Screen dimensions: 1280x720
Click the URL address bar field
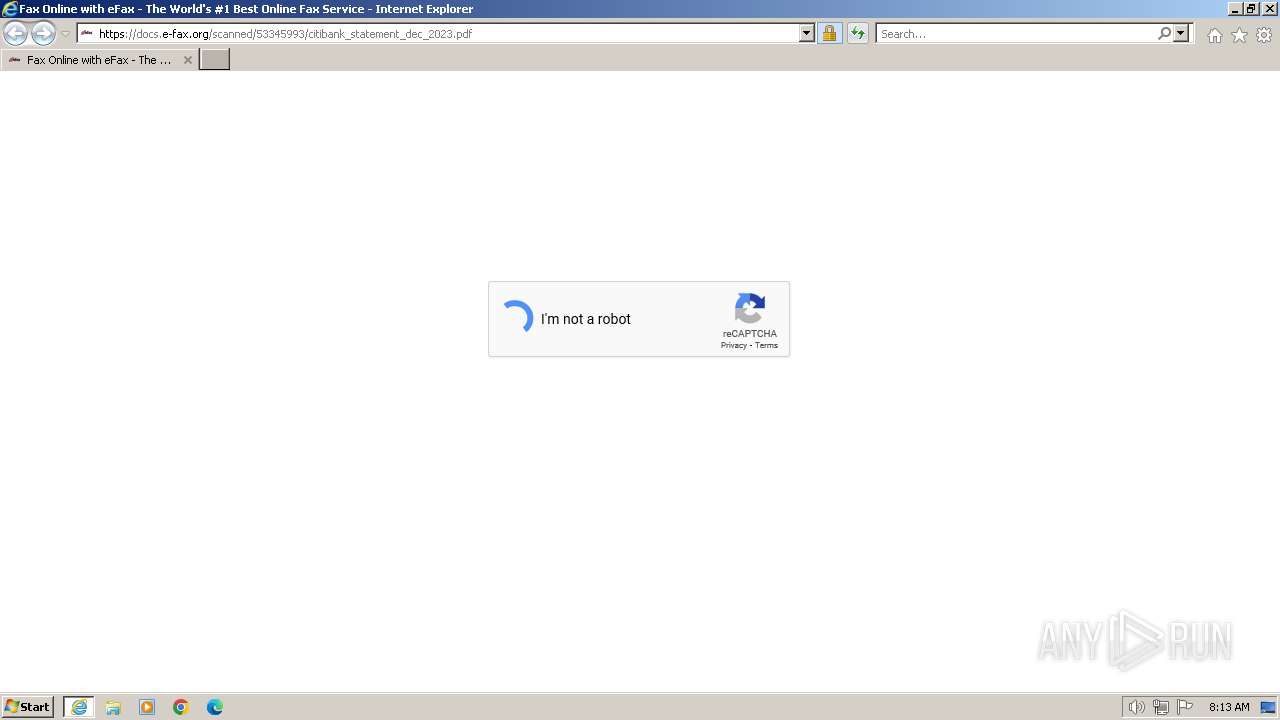[446, 33]
